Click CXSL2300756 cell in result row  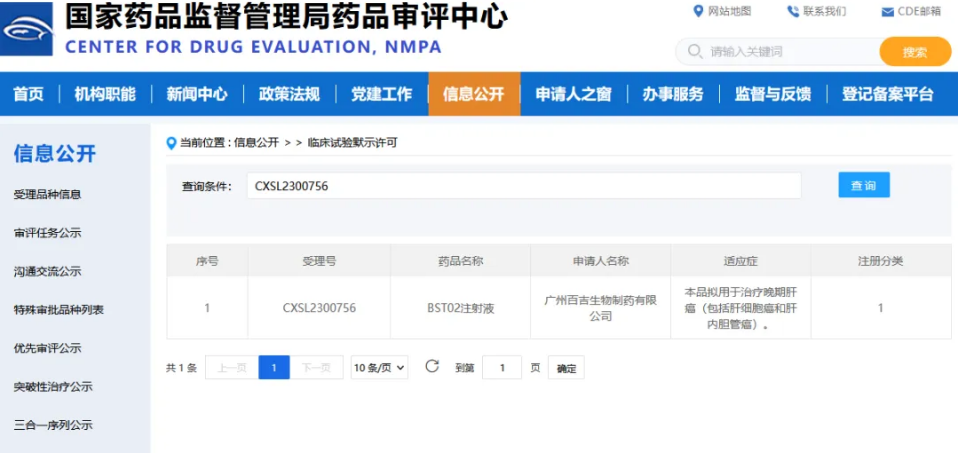click(x=319, y=308)
